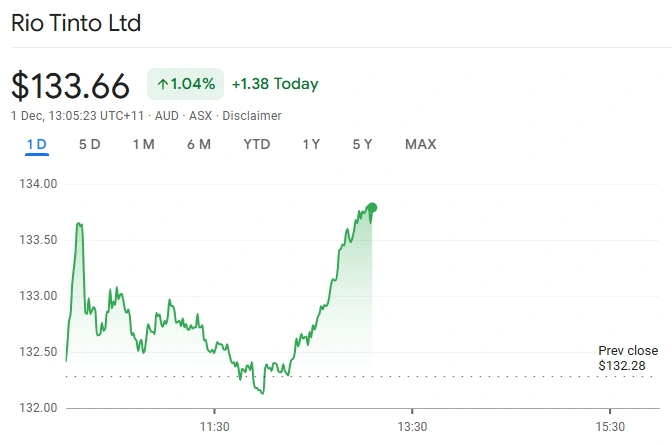Click the 134.00 price axis label
Screen dimensions: 672x445
point(38,184)
